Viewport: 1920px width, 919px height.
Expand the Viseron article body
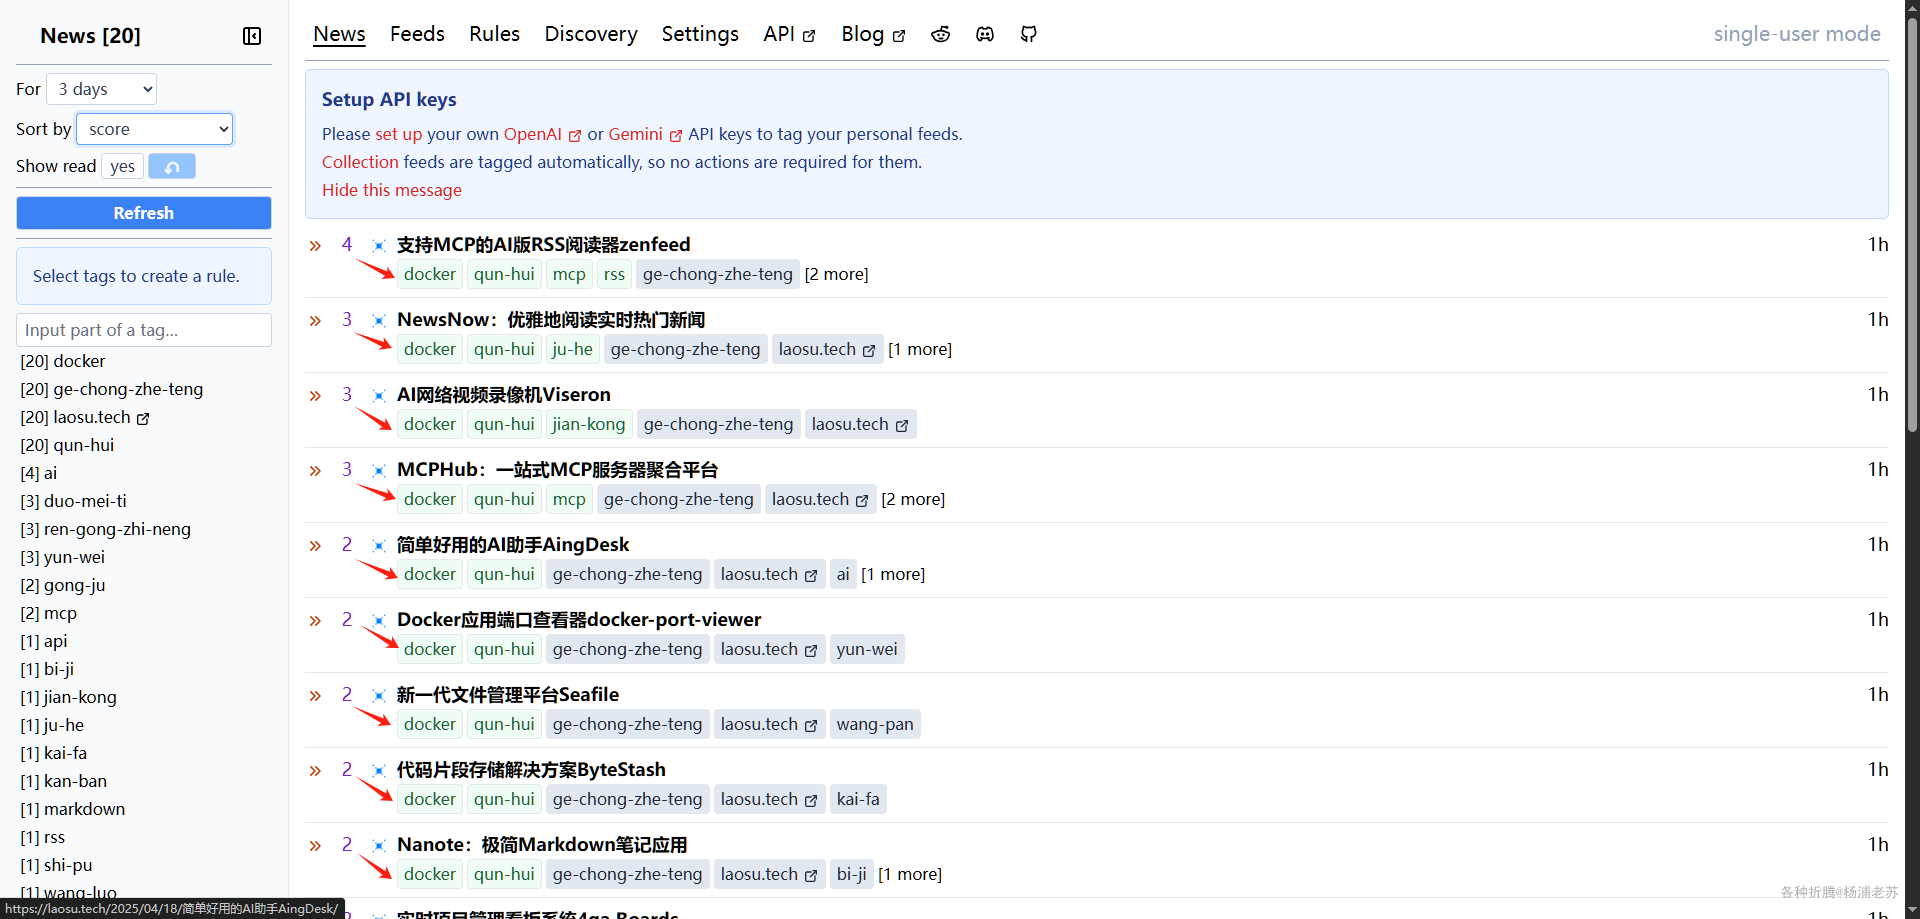tap(315, 395)
